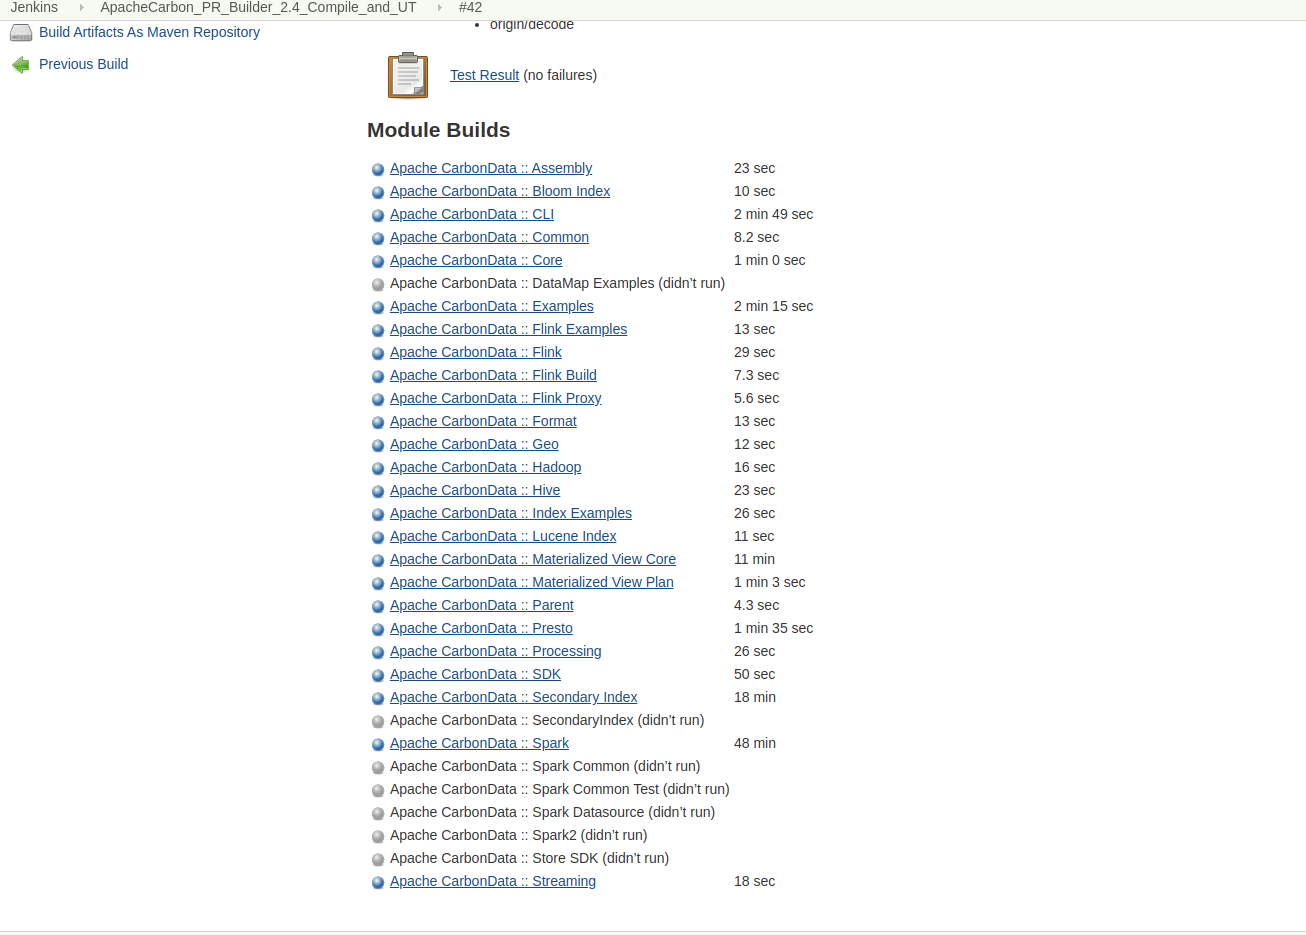Open Apache CarbonData :: Format module
1306x935 pixels.
pos(483,421)
